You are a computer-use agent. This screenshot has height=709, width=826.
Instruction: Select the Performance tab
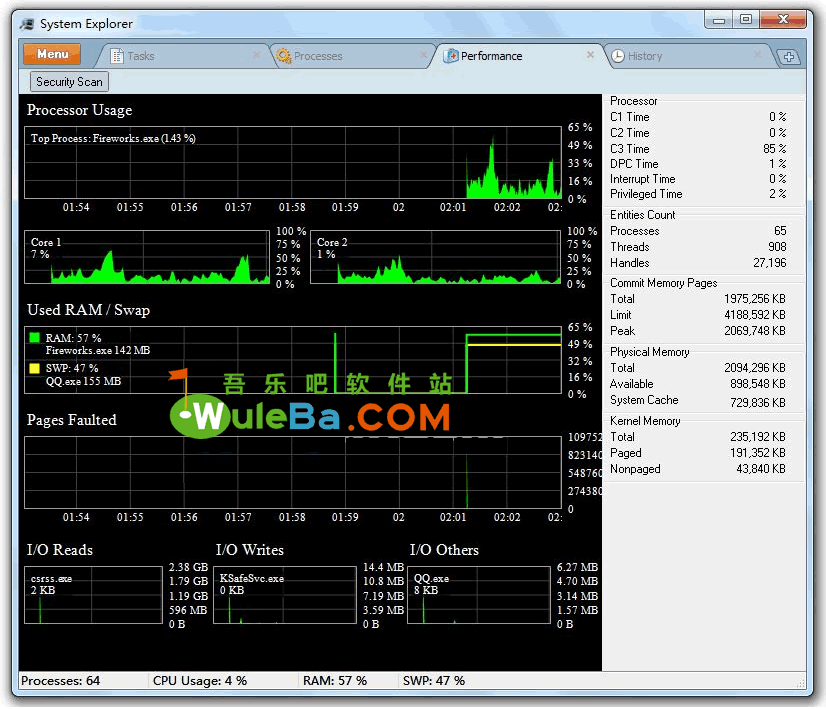pyautogui.click(x=518, y=56)
